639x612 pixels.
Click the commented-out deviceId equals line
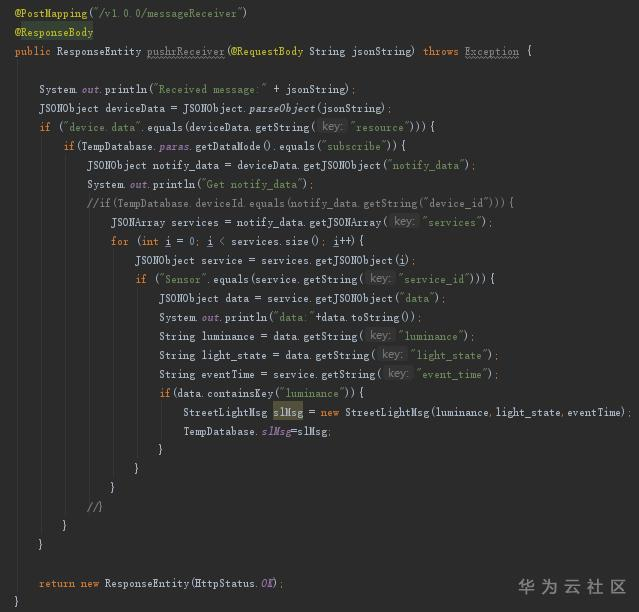pyautogui.click(x=300, y=203)
